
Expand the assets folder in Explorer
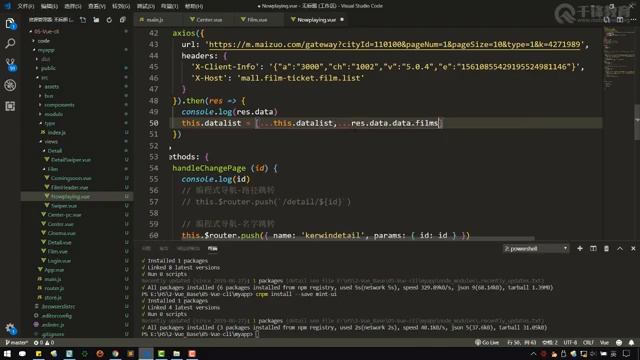point(51,87)
